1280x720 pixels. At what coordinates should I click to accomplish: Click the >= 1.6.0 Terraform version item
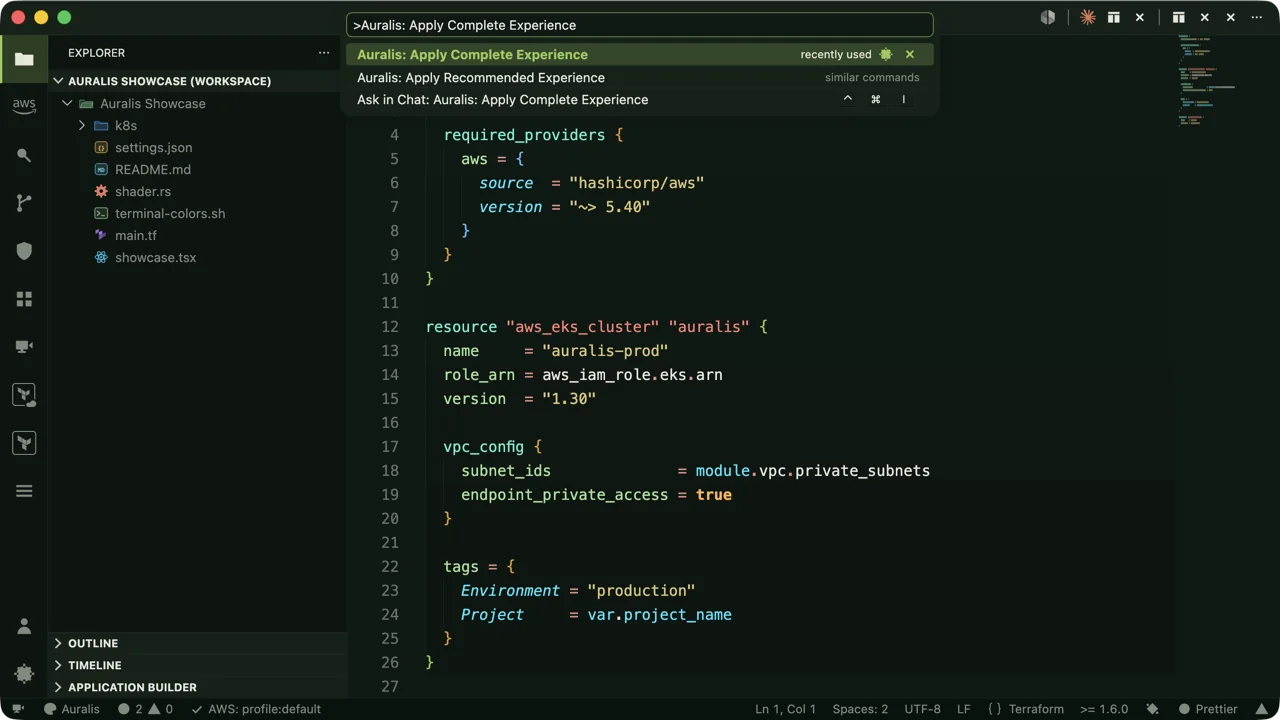(x=1104, y=709)
